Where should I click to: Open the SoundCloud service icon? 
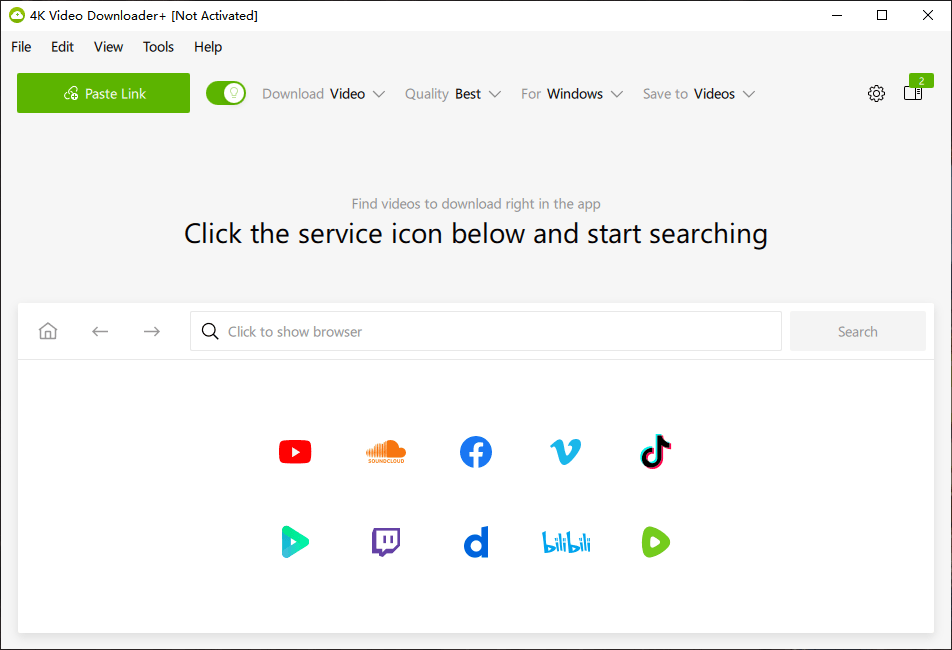coord(386,452)
